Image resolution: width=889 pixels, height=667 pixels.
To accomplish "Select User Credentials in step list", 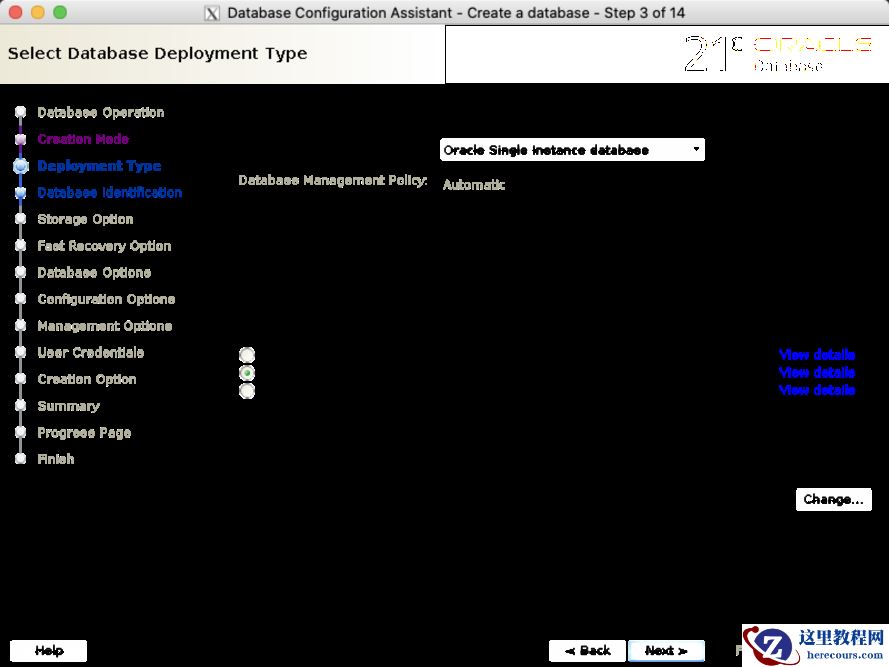I will coord(91,352).
